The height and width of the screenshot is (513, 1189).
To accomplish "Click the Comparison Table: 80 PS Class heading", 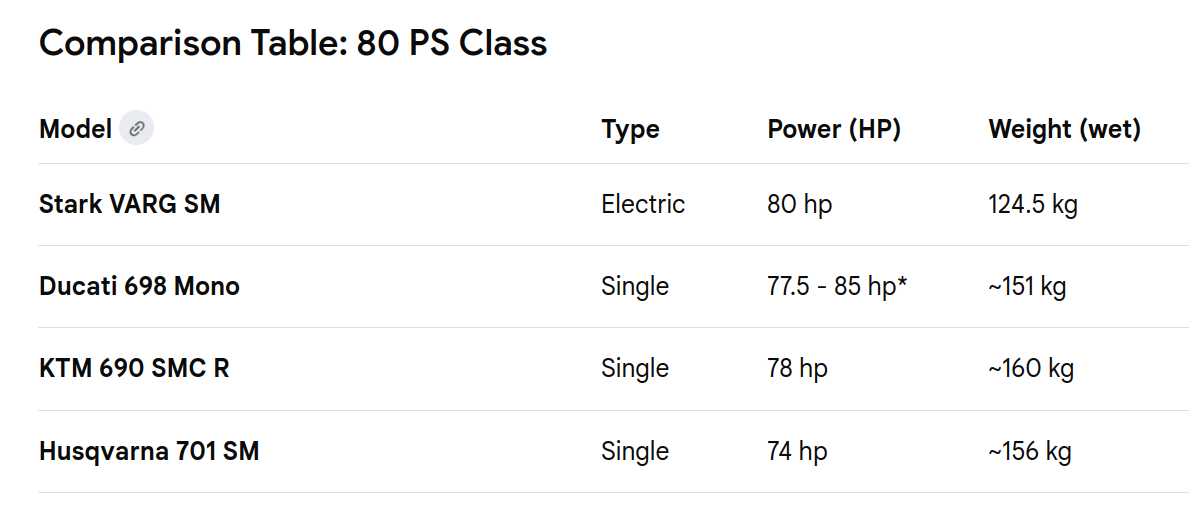I will [292, 44].
